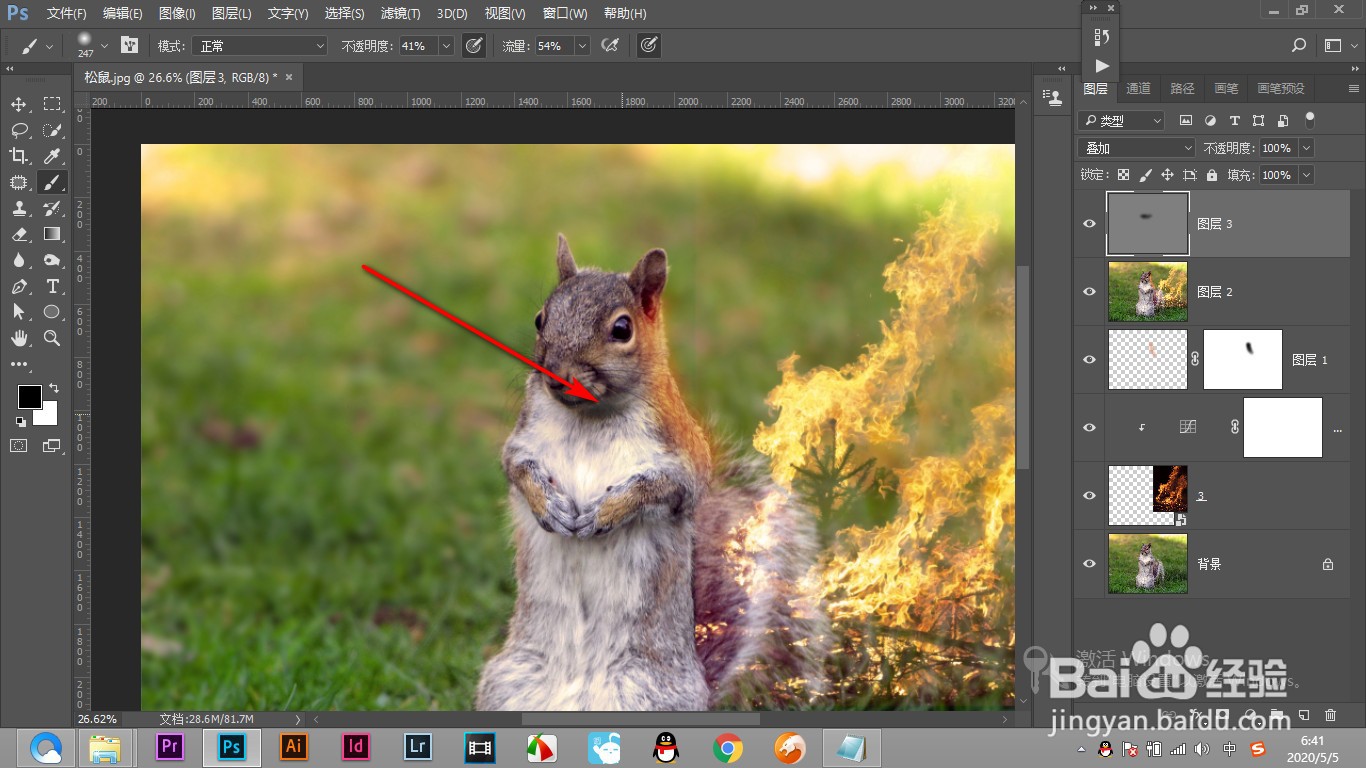Open the flow 54% slider dropdown
The image size is (1366, 768).
[x=582, y=46]
